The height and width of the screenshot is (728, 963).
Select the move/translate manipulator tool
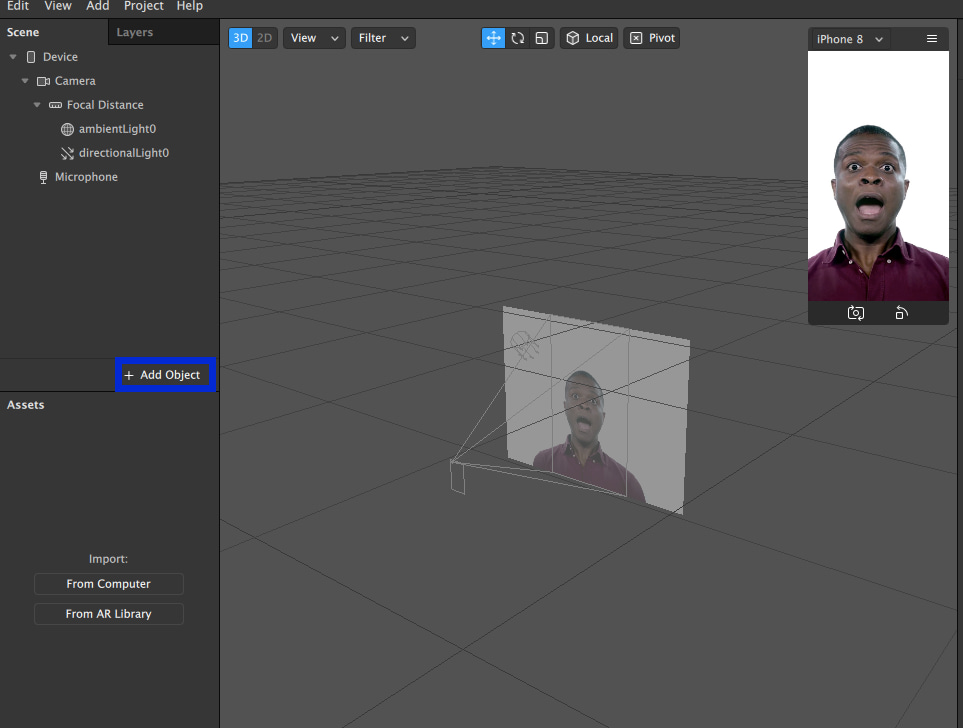click(493, 38)
